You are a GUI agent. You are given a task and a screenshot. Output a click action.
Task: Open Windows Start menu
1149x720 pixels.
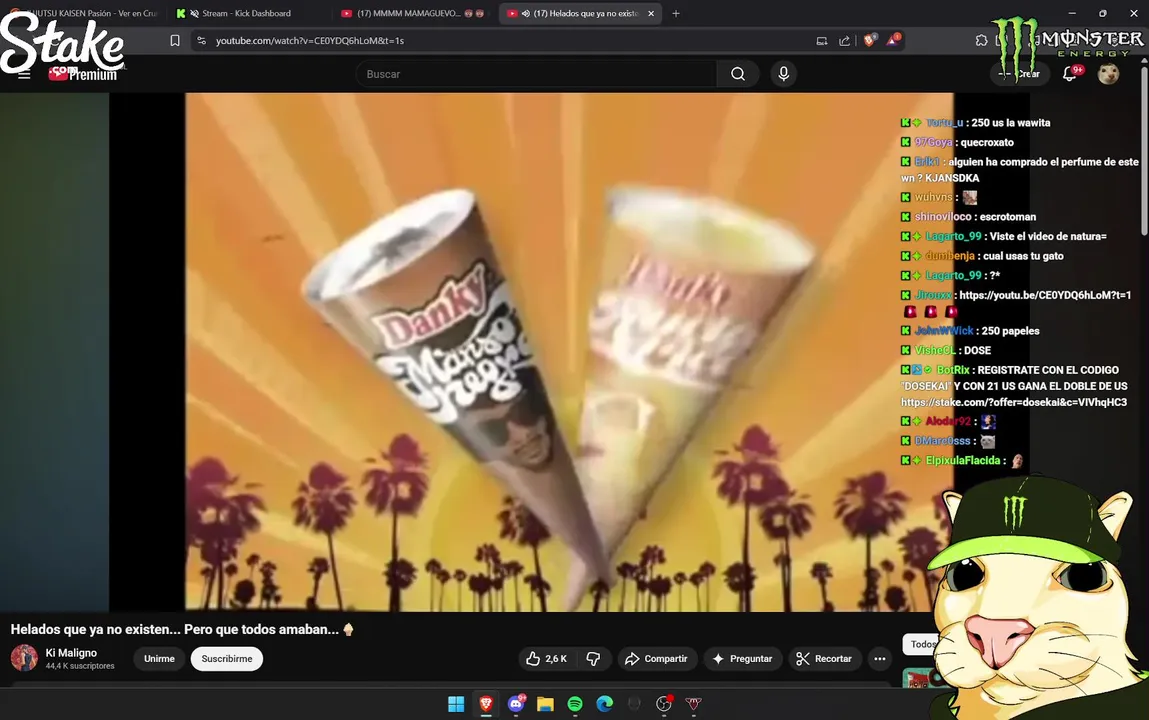click(456, 704)
